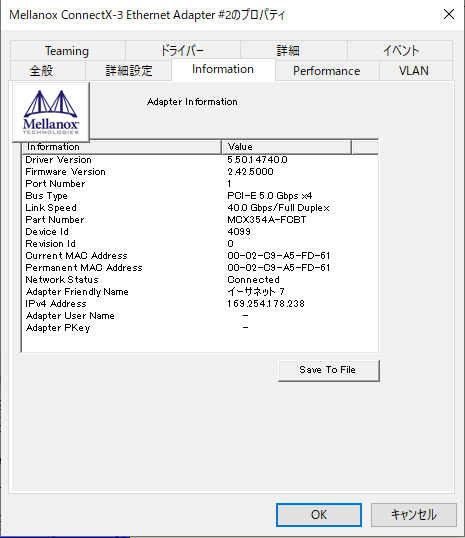Select the Driver Version row

point(200,160)
